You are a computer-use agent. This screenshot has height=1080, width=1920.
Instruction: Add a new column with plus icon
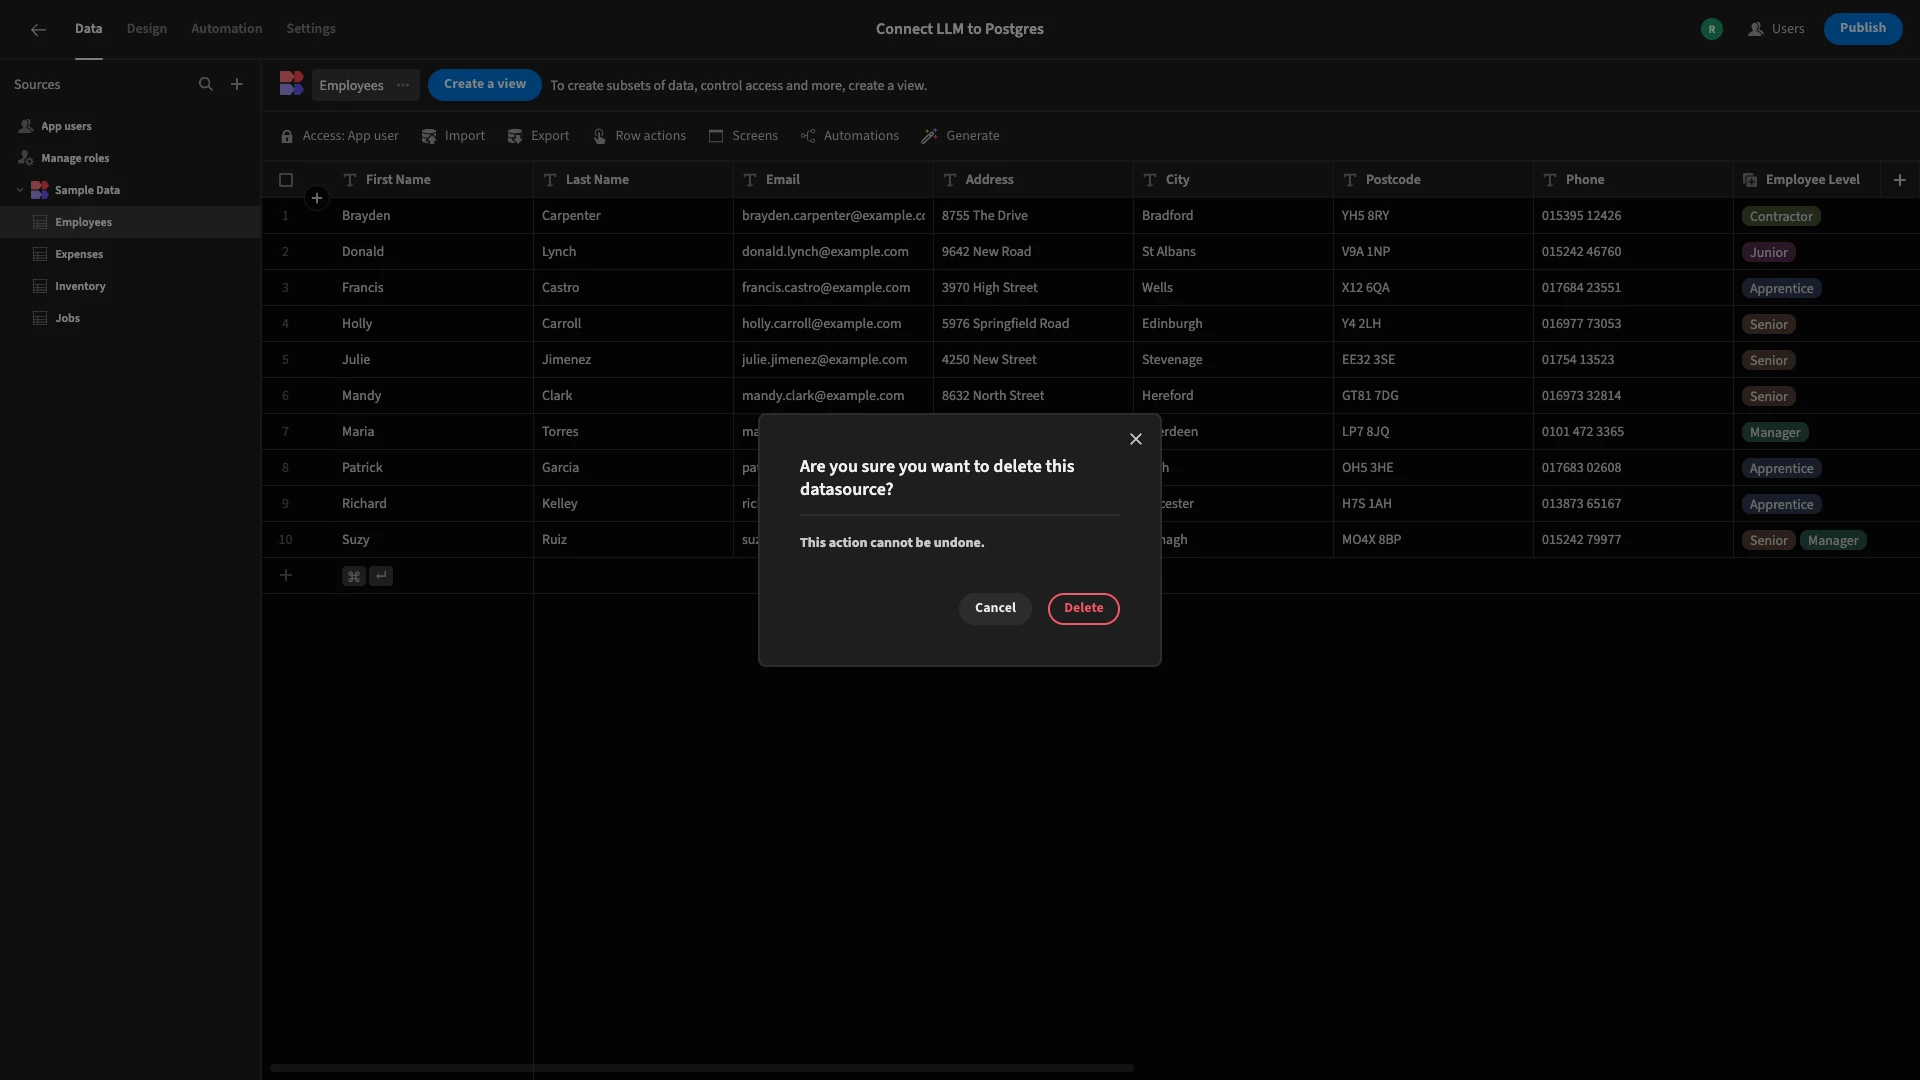[1900, 180]
